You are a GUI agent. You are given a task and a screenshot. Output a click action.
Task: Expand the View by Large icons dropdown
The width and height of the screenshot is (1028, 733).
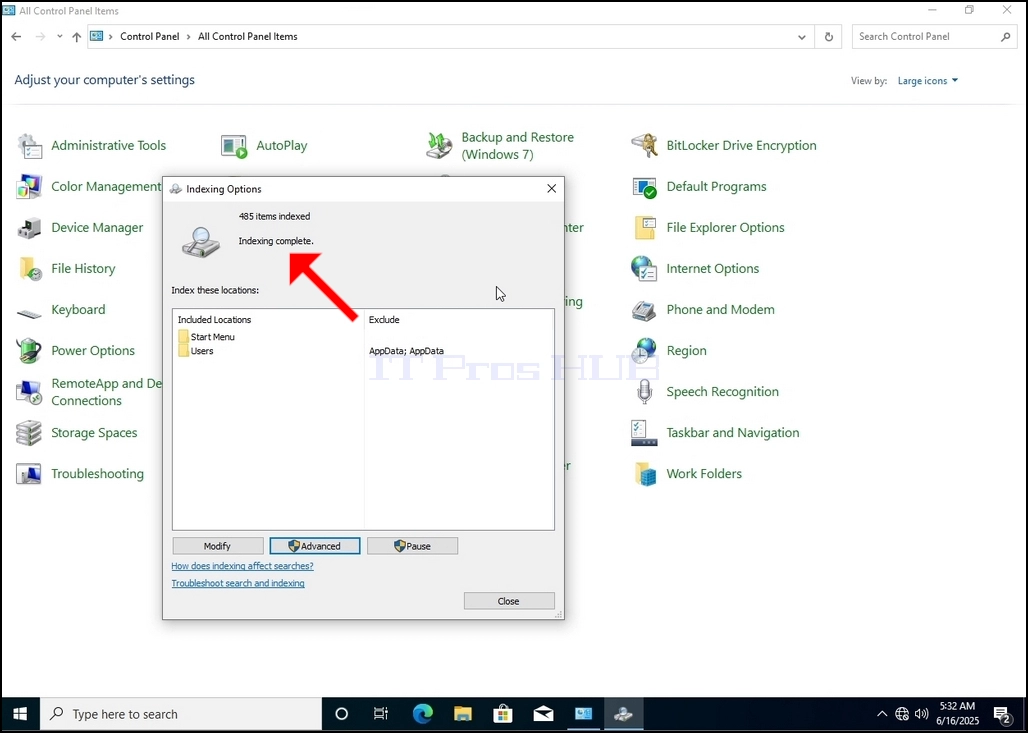tap(928, 81)
